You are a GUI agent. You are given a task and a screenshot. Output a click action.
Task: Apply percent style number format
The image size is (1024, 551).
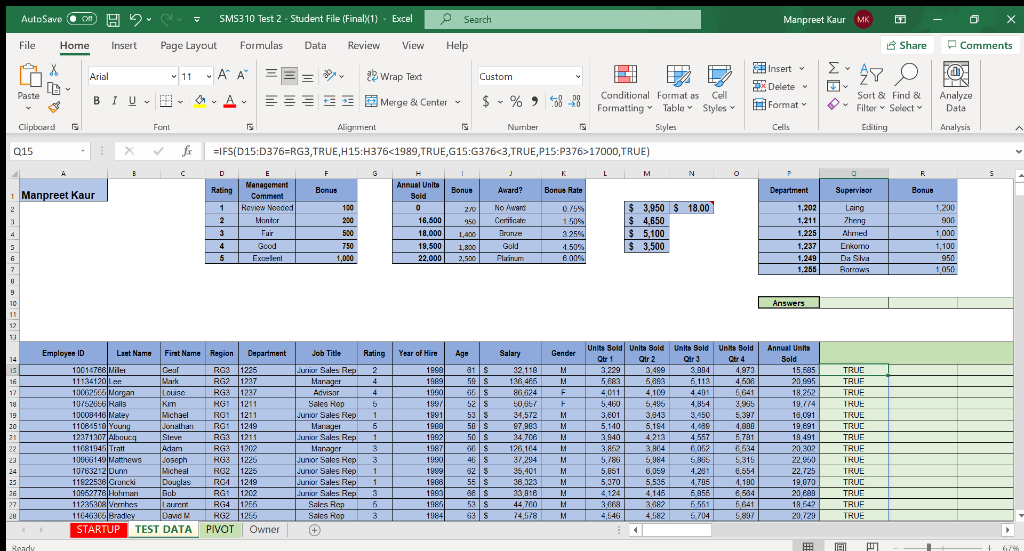tap(516, 101)
